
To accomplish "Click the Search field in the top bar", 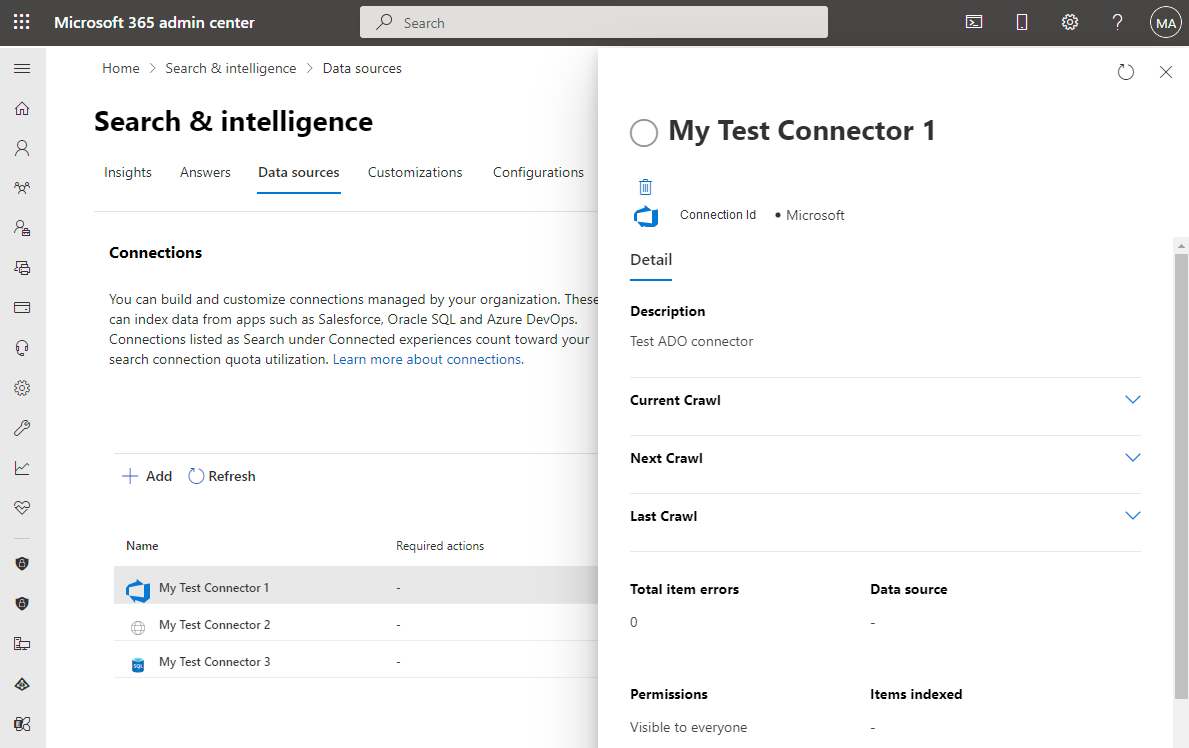I will click(x=594, y=21).
